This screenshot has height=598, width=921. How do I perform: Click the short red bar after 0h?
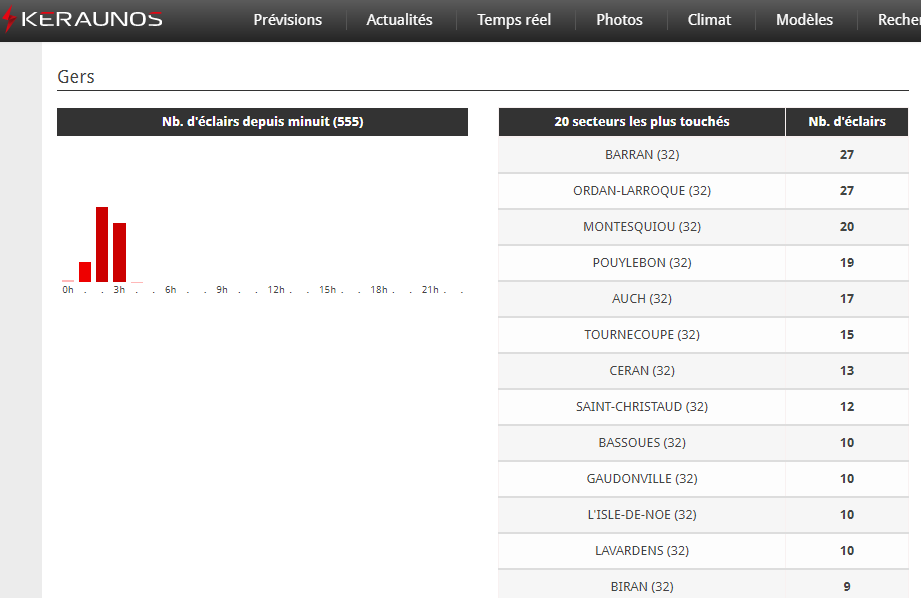click(85, 272)
